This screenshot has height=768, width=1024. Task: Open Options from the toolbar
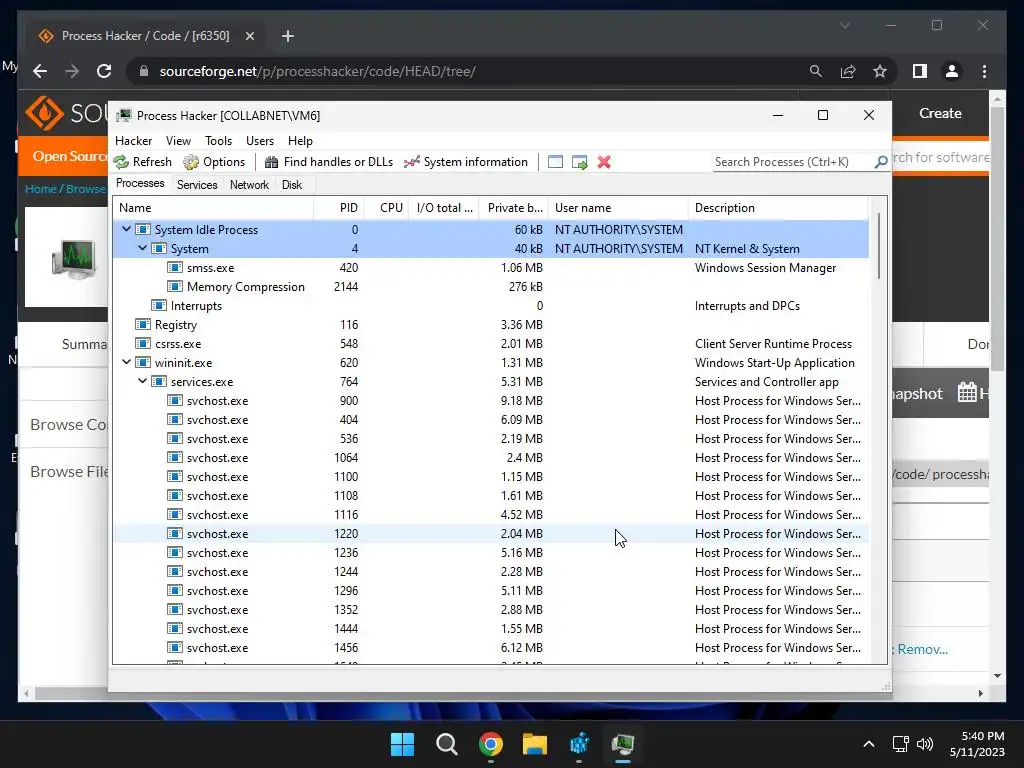[214, 162]
